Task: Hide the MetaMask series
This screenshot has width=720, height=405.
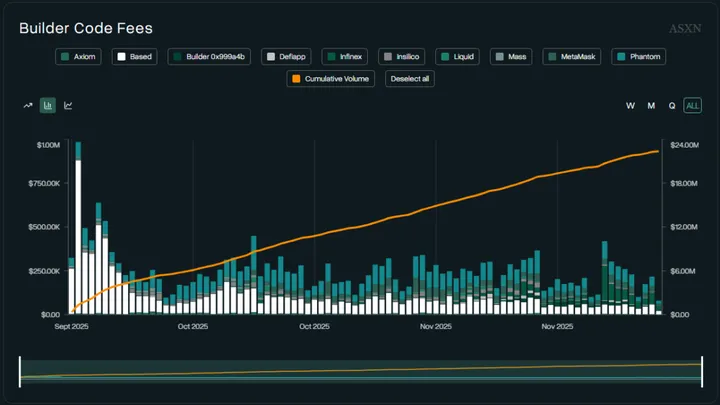Action: click(571, 57)
